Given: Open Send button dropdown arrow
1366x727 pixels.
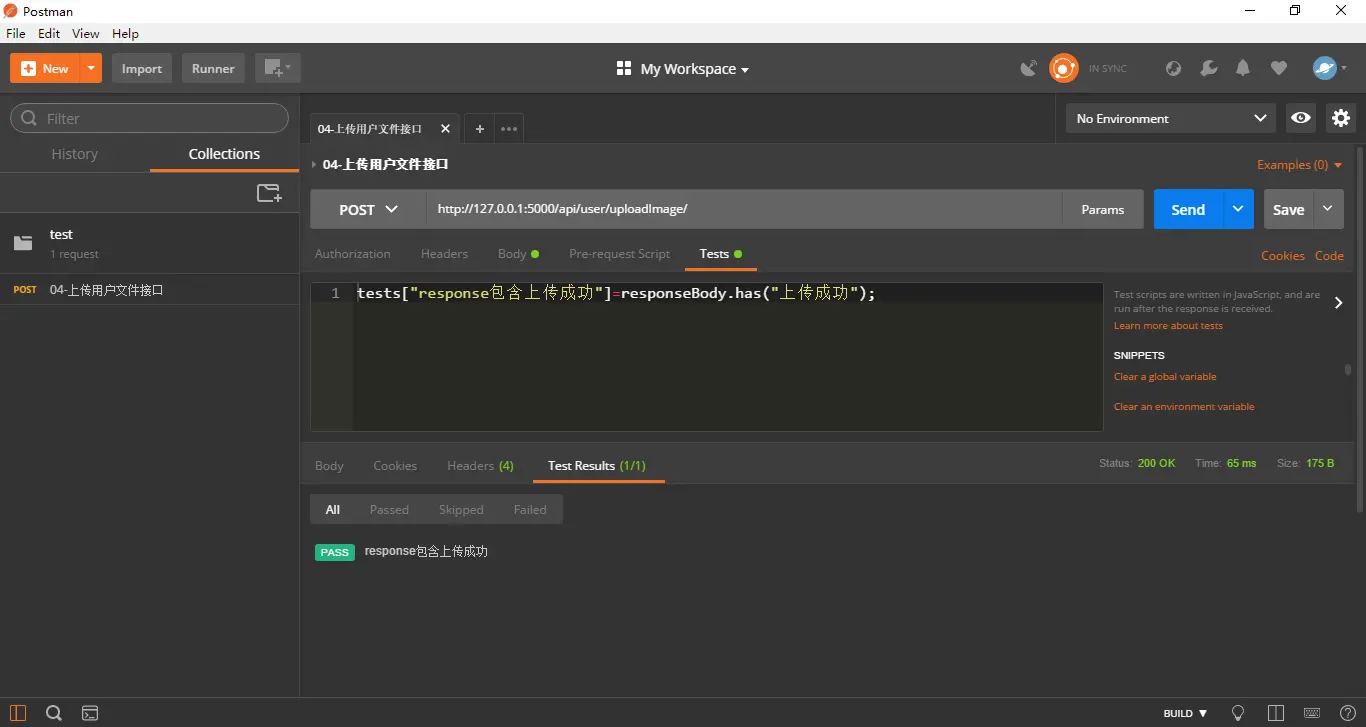Looking at the screenshot, I should tap(1238, 209).
